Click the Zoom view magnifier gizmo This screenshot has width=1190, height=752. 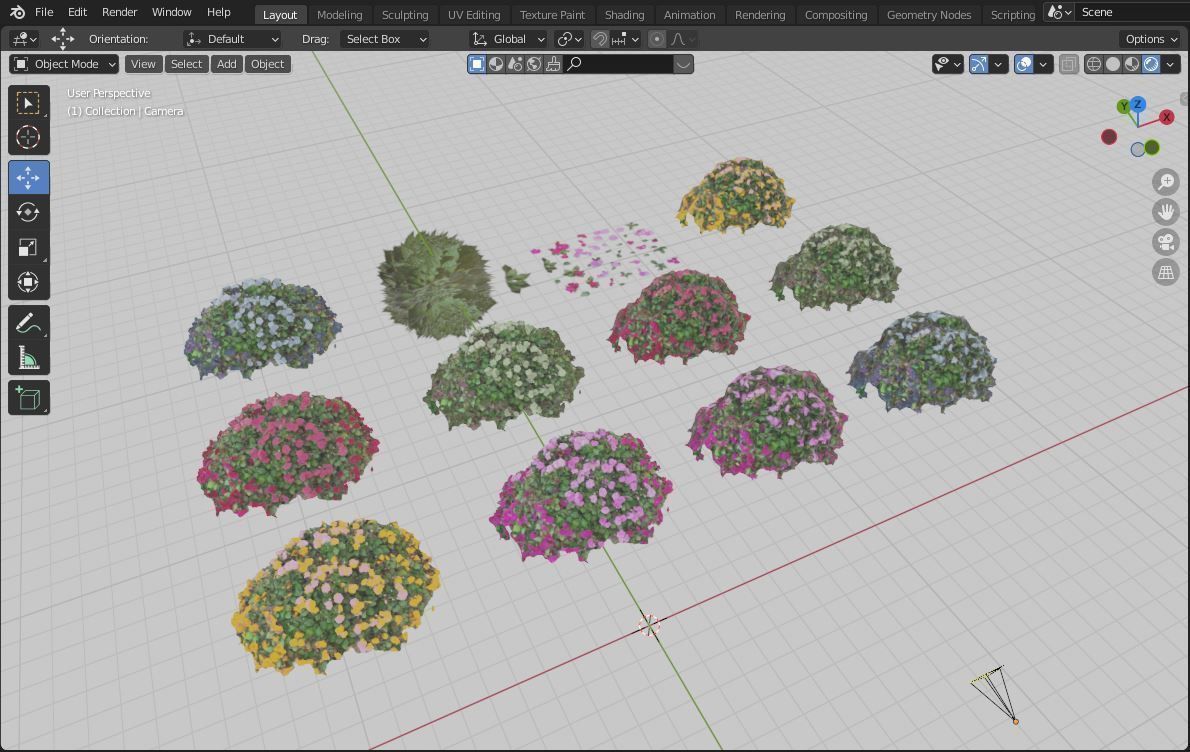[1166, 182]
